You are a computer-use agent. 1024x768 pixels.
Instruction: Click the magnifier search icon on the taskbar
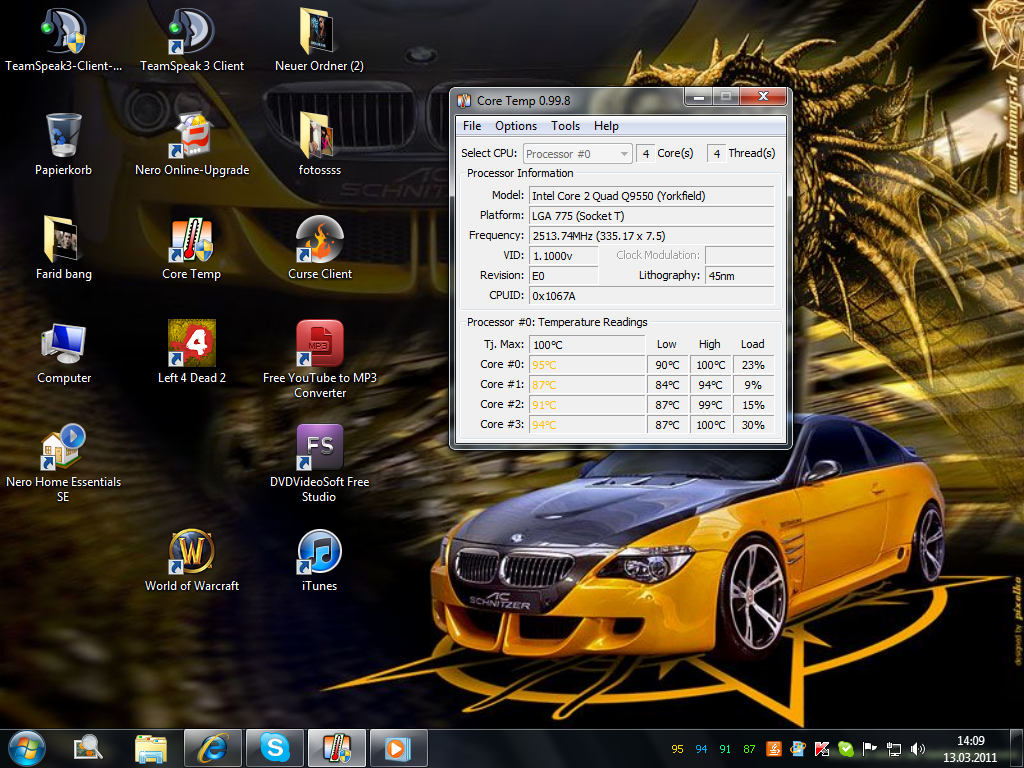click(88, 748)
